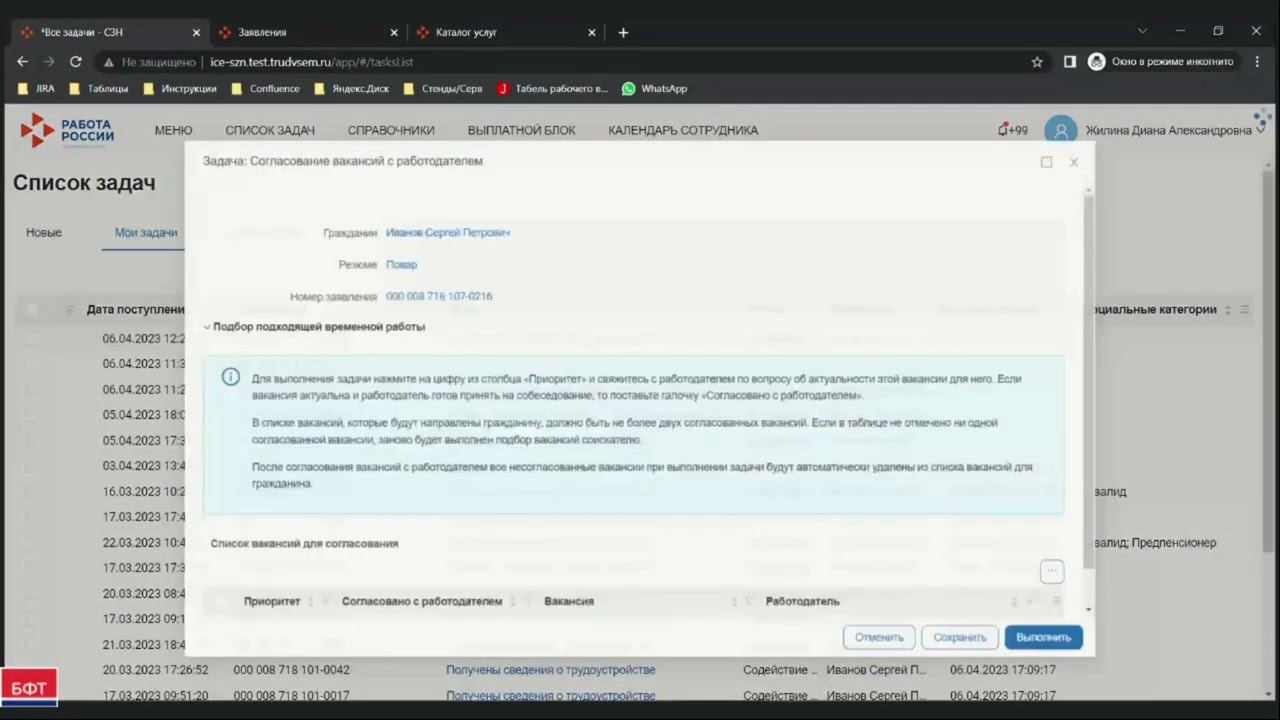Open first visible Получены сведения о трудоустройстве link
1280x720 pixels.
(x=551, y=670)
